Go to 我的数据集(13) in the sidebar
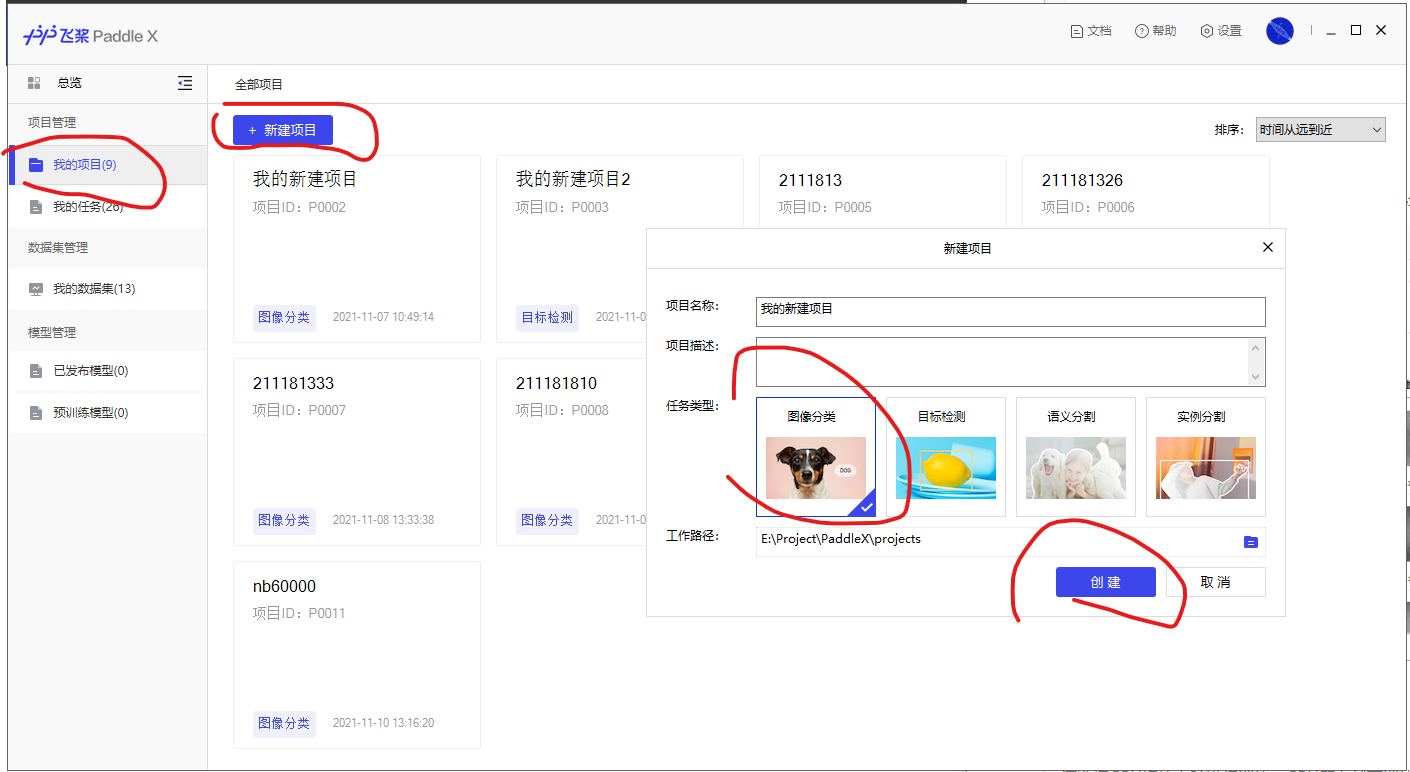 94,289
